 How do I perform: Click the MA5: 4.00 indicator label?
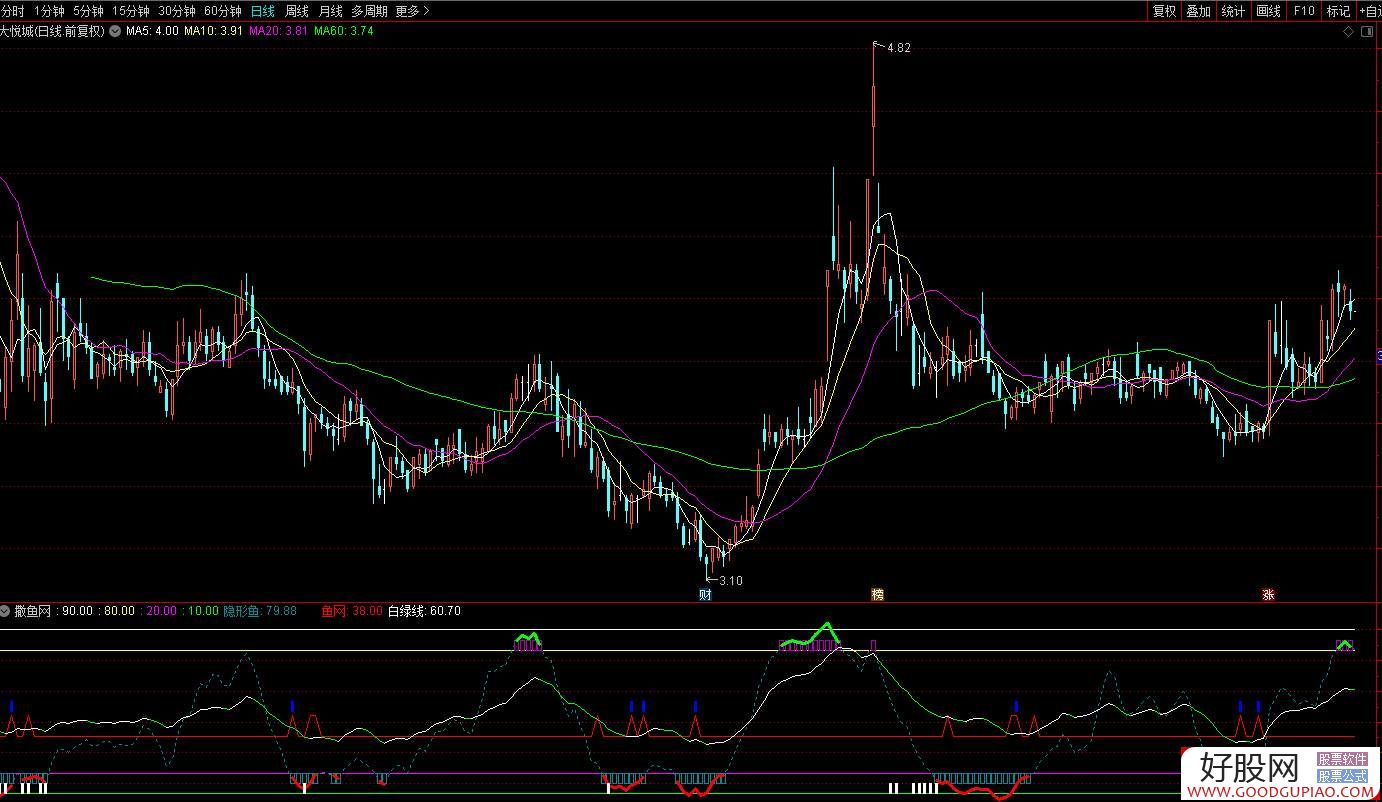[x=152, y=31]
